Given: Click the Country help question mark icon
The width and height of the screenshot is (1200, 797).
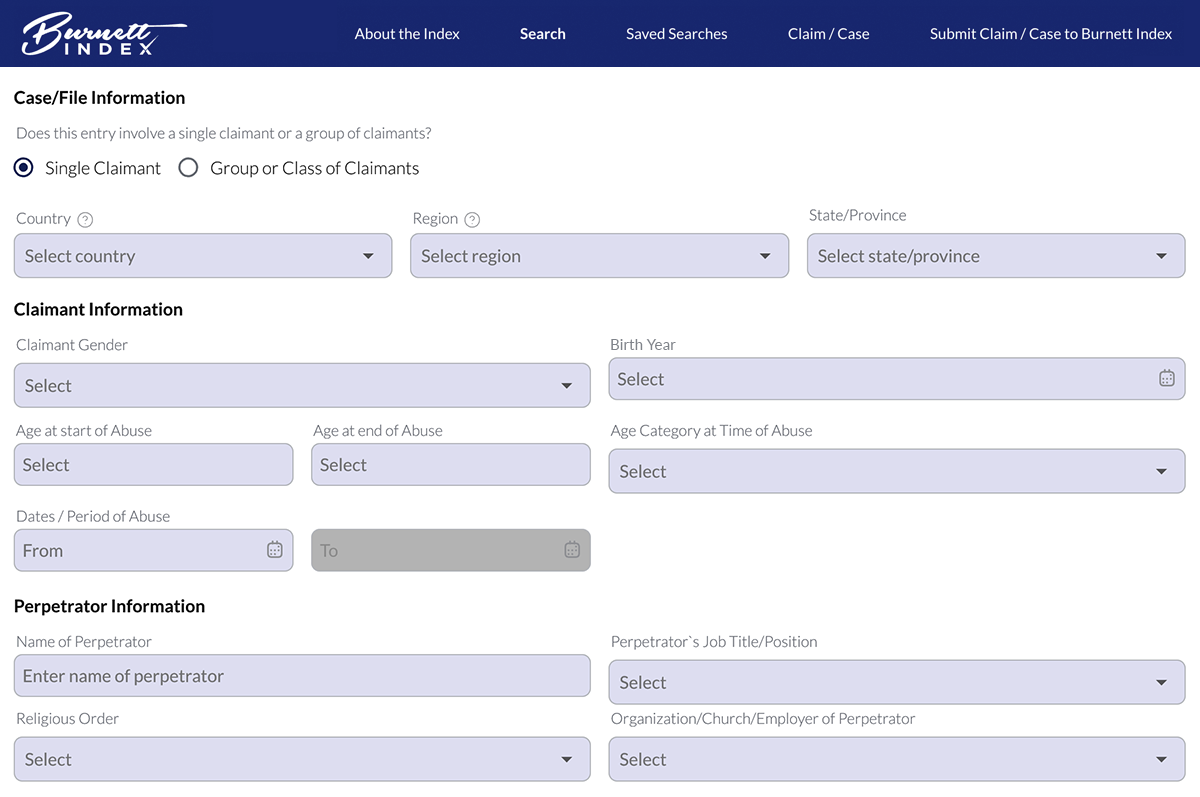Looking at the screenshot, I should pyautogui.click(x=85, y=220).
